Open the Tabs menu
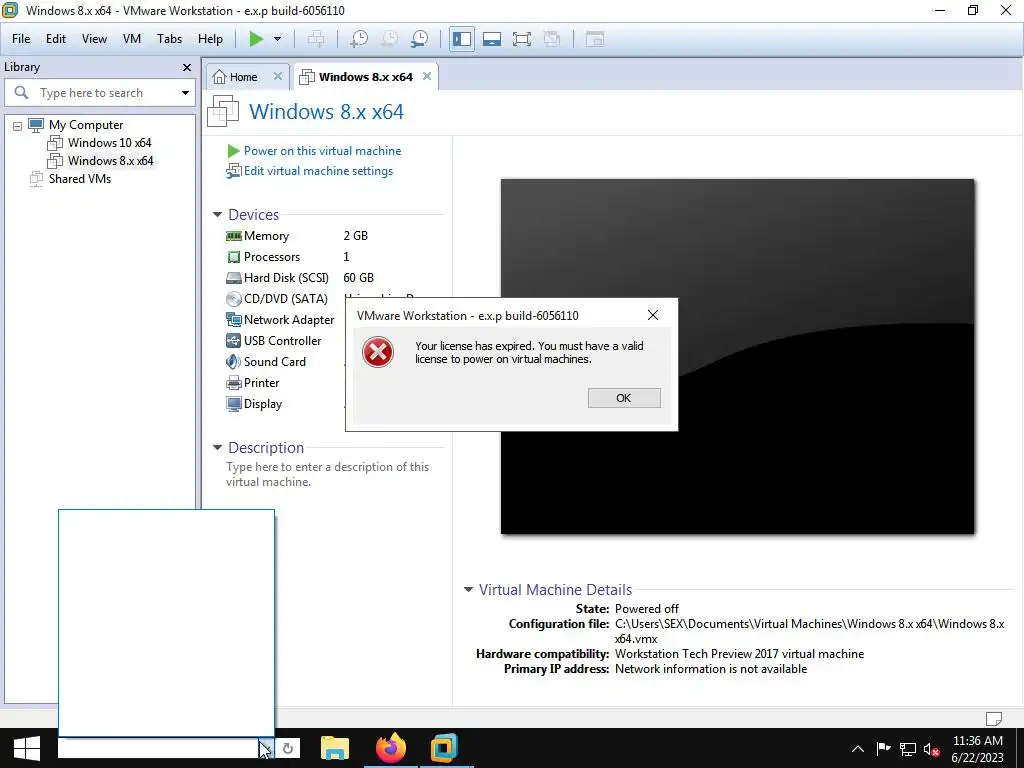Image resolution: width=1024 pixels, height=768 pixels. coord(169,39)
